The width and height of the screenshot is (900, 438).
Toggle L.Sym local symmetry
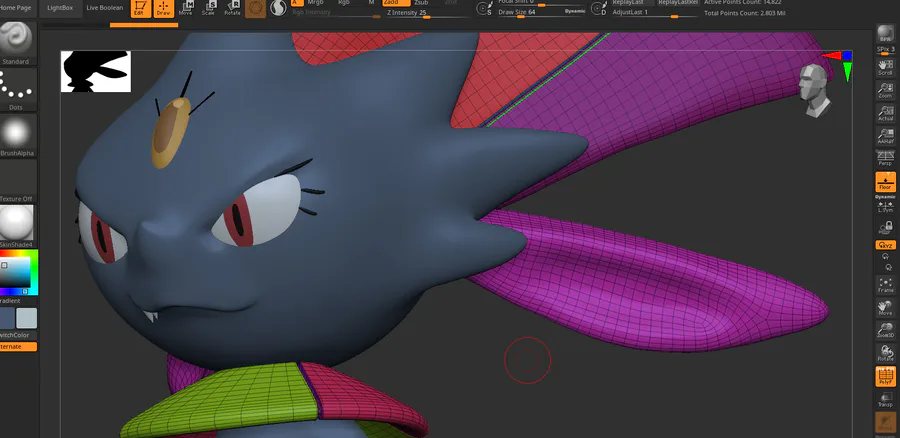pyautogui.click(x=885, y=207)
